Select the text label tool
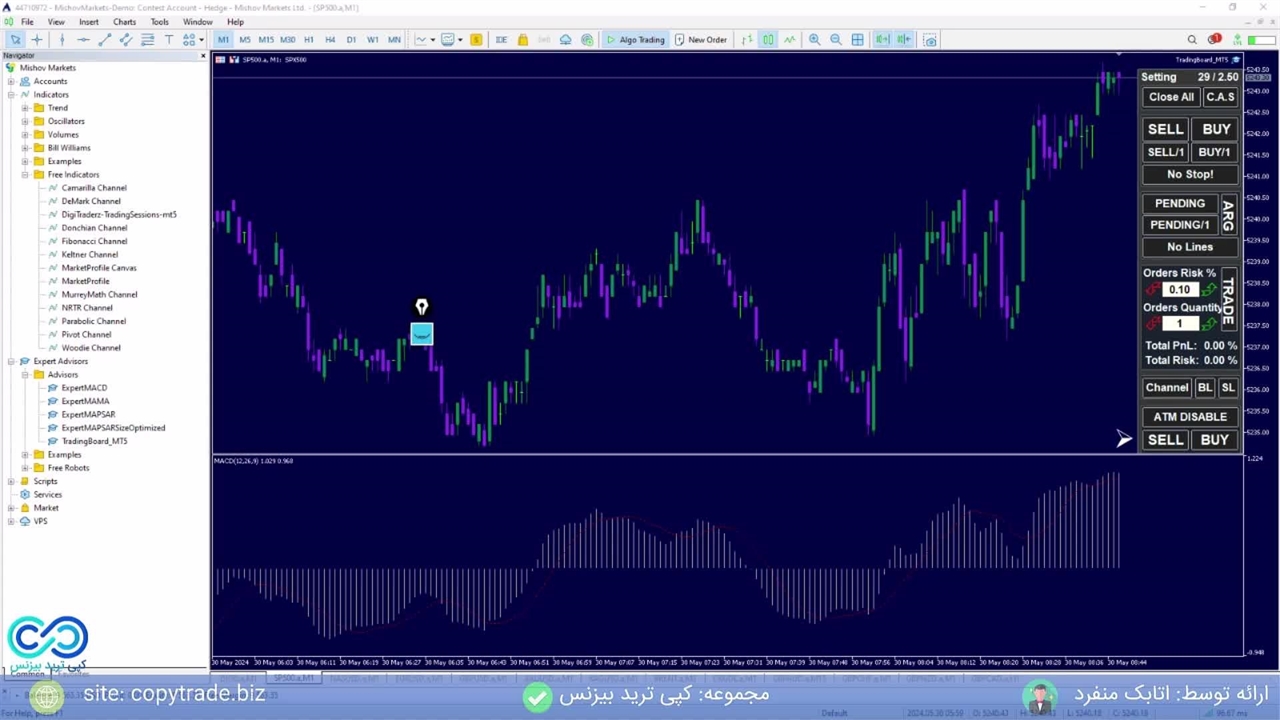 pos(168,40)
